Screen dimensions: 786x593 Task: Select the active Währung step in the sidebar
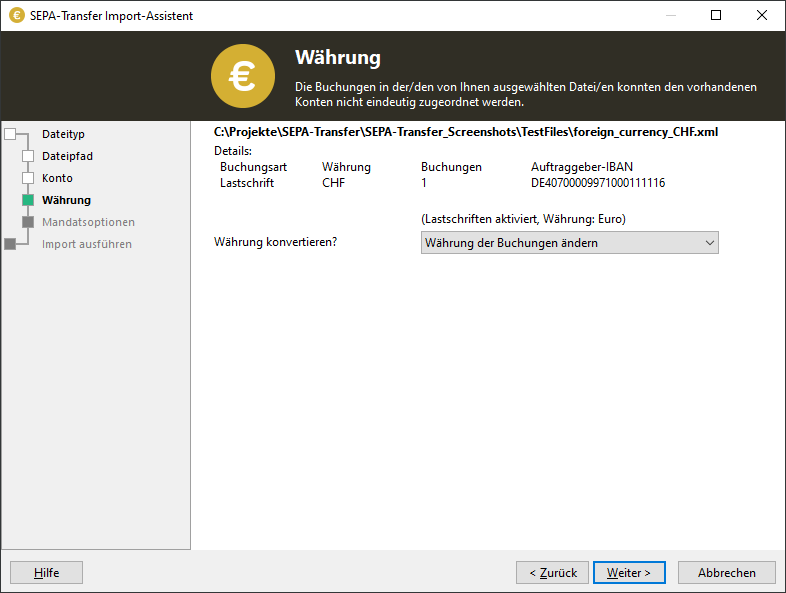[66, 201]
